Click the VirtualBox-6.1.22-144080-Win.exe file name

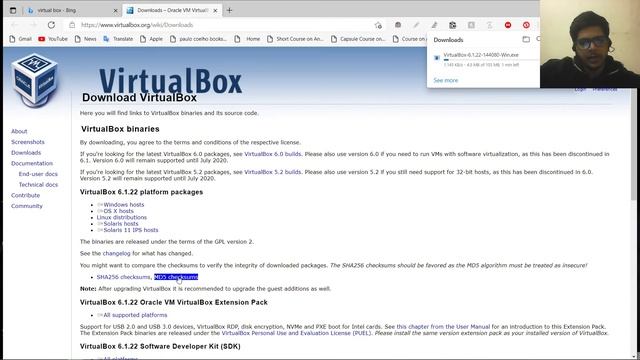(481, 55)
